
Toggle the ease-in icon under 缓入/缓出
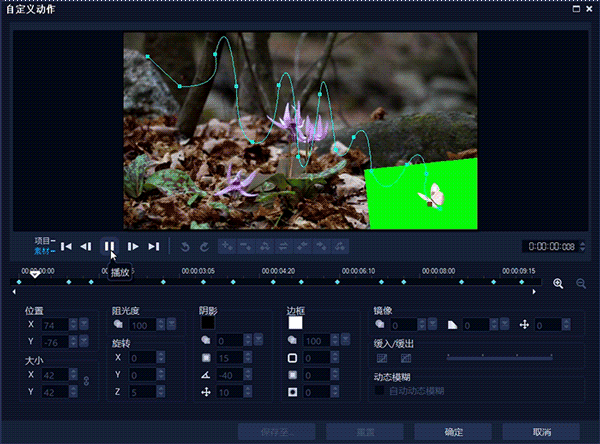382,358
